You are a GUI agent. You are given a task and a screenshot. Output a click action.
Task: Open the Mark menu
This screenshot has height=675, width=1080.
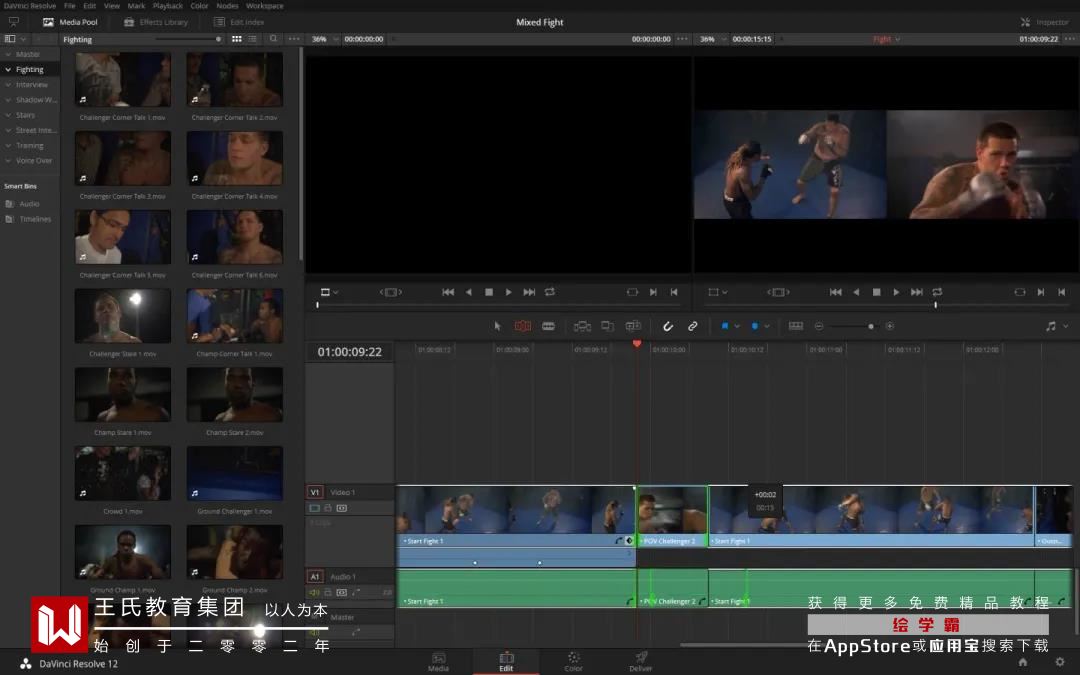tap(136, 6)
